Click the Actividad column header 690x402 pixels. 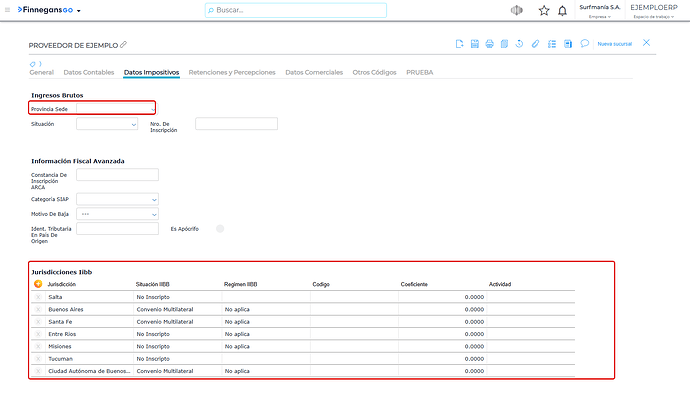500,285
